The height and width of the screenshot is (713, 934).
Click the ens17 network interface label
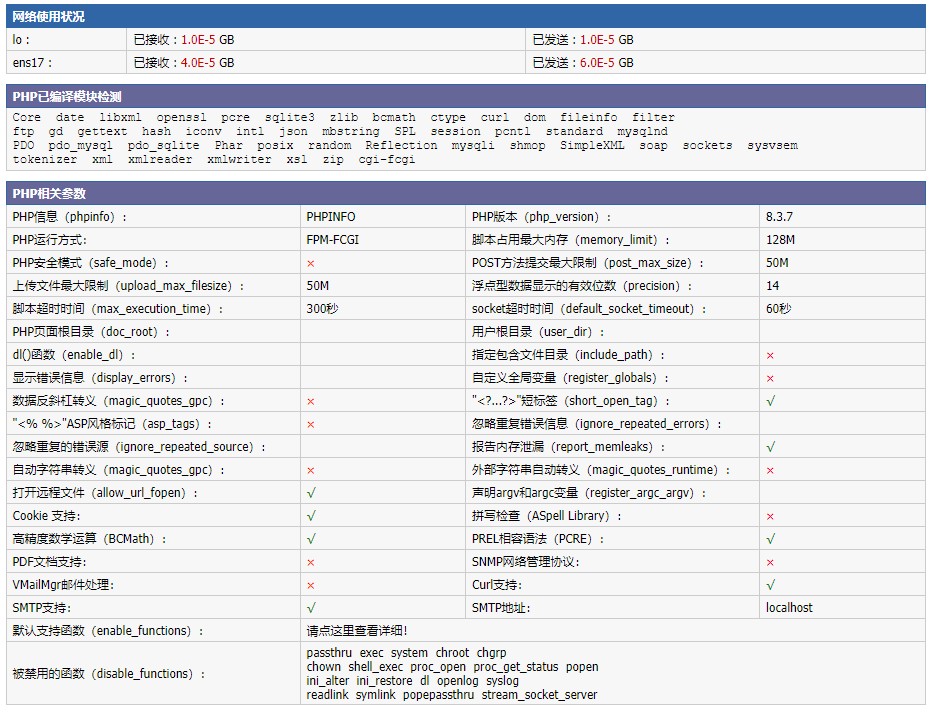point(27,63)
